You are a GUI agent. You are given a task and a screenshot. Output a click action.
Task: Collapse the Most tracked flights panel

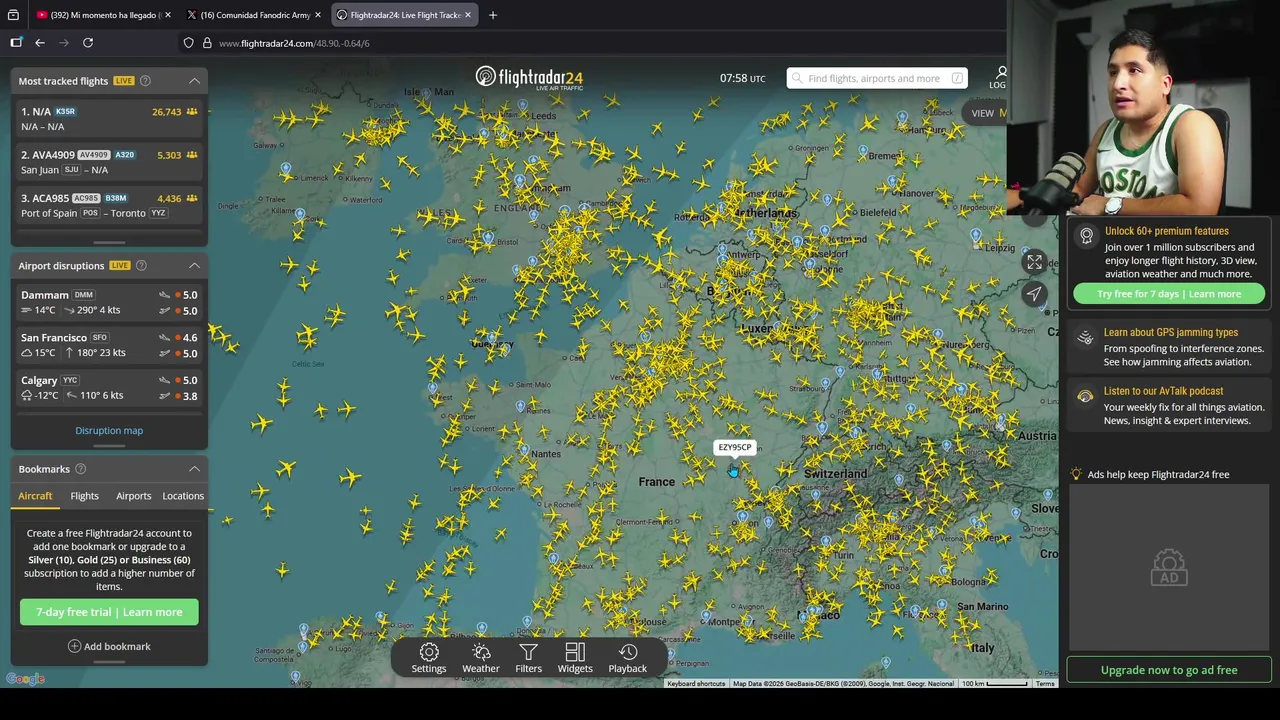pyautogui.click(x=194, y=81)
